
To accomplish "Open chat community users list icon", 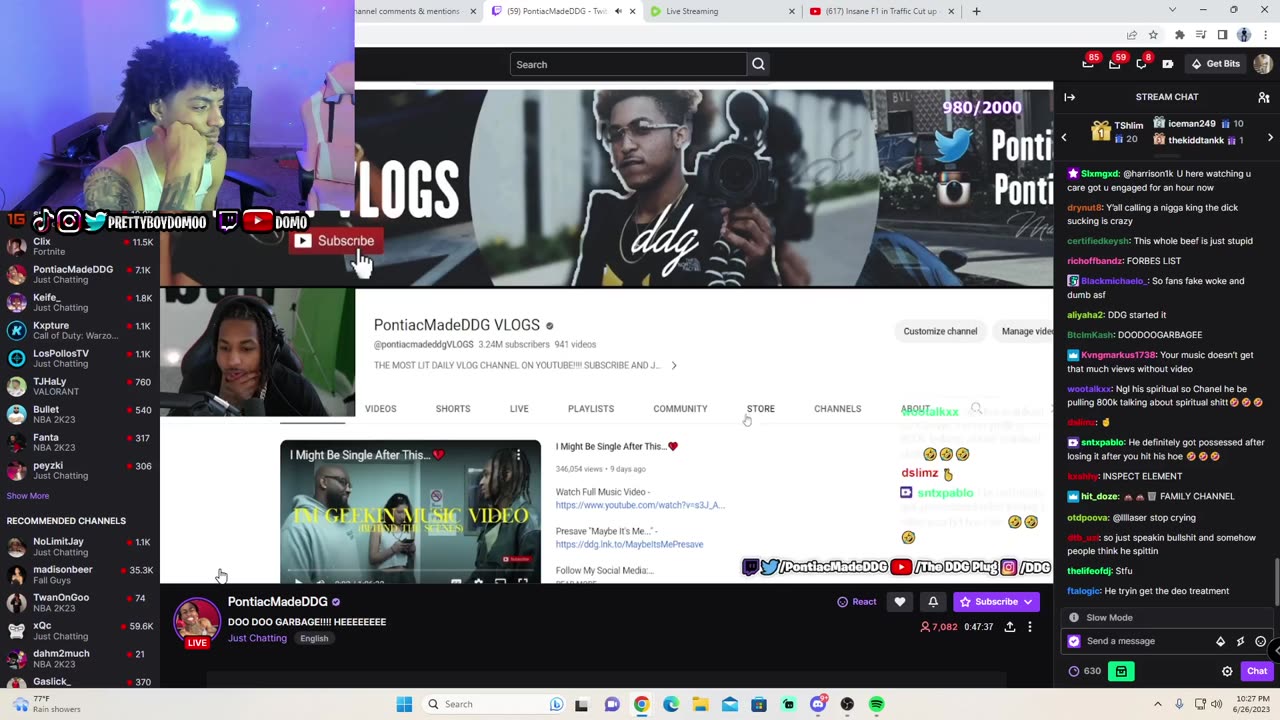I will (1263, 97).
